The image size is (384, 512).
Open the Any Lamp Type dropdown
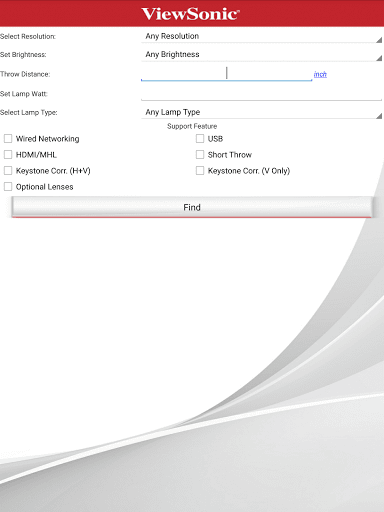click(262, 112)
